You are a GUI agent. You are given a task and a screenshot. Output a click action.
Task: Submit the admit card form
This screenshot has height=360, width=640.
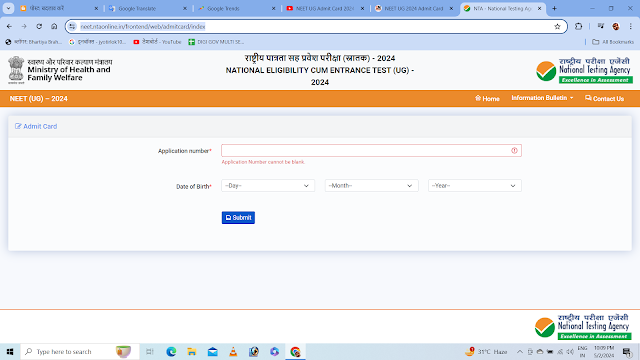point(238,218)
